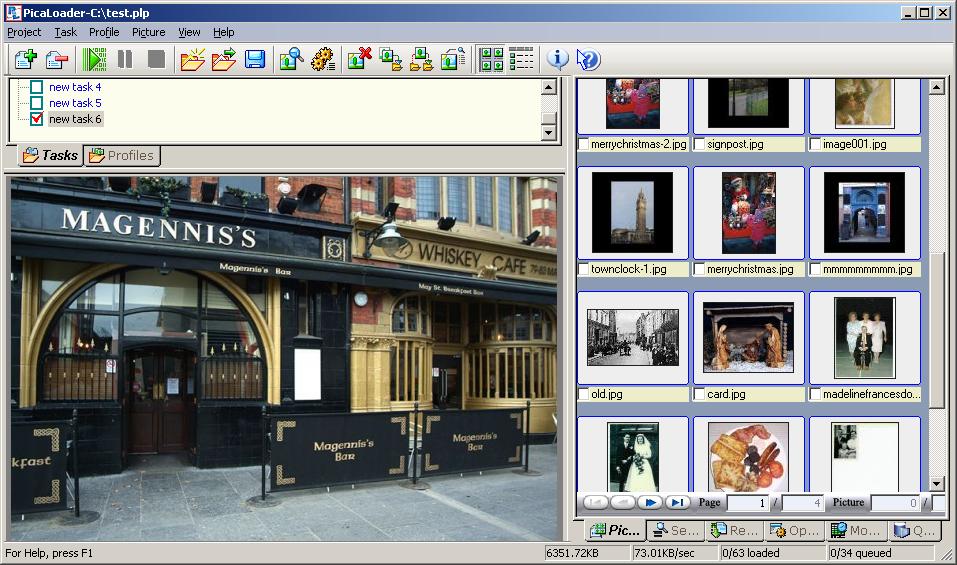
Task: Open the Project menu
Action: [x=24, y=32]
